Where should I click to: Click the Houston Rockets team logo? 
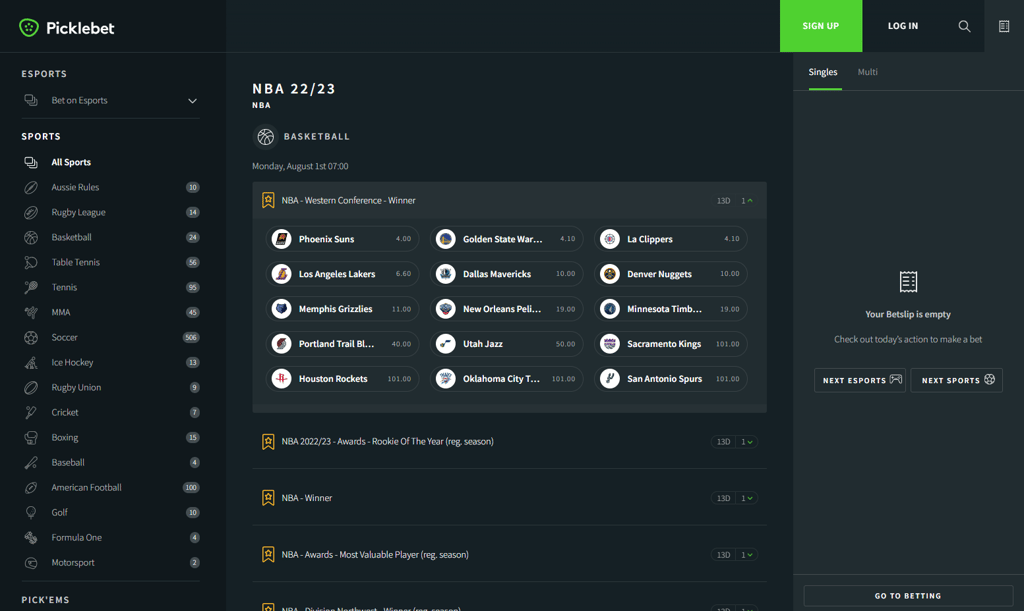coord(281,379)
